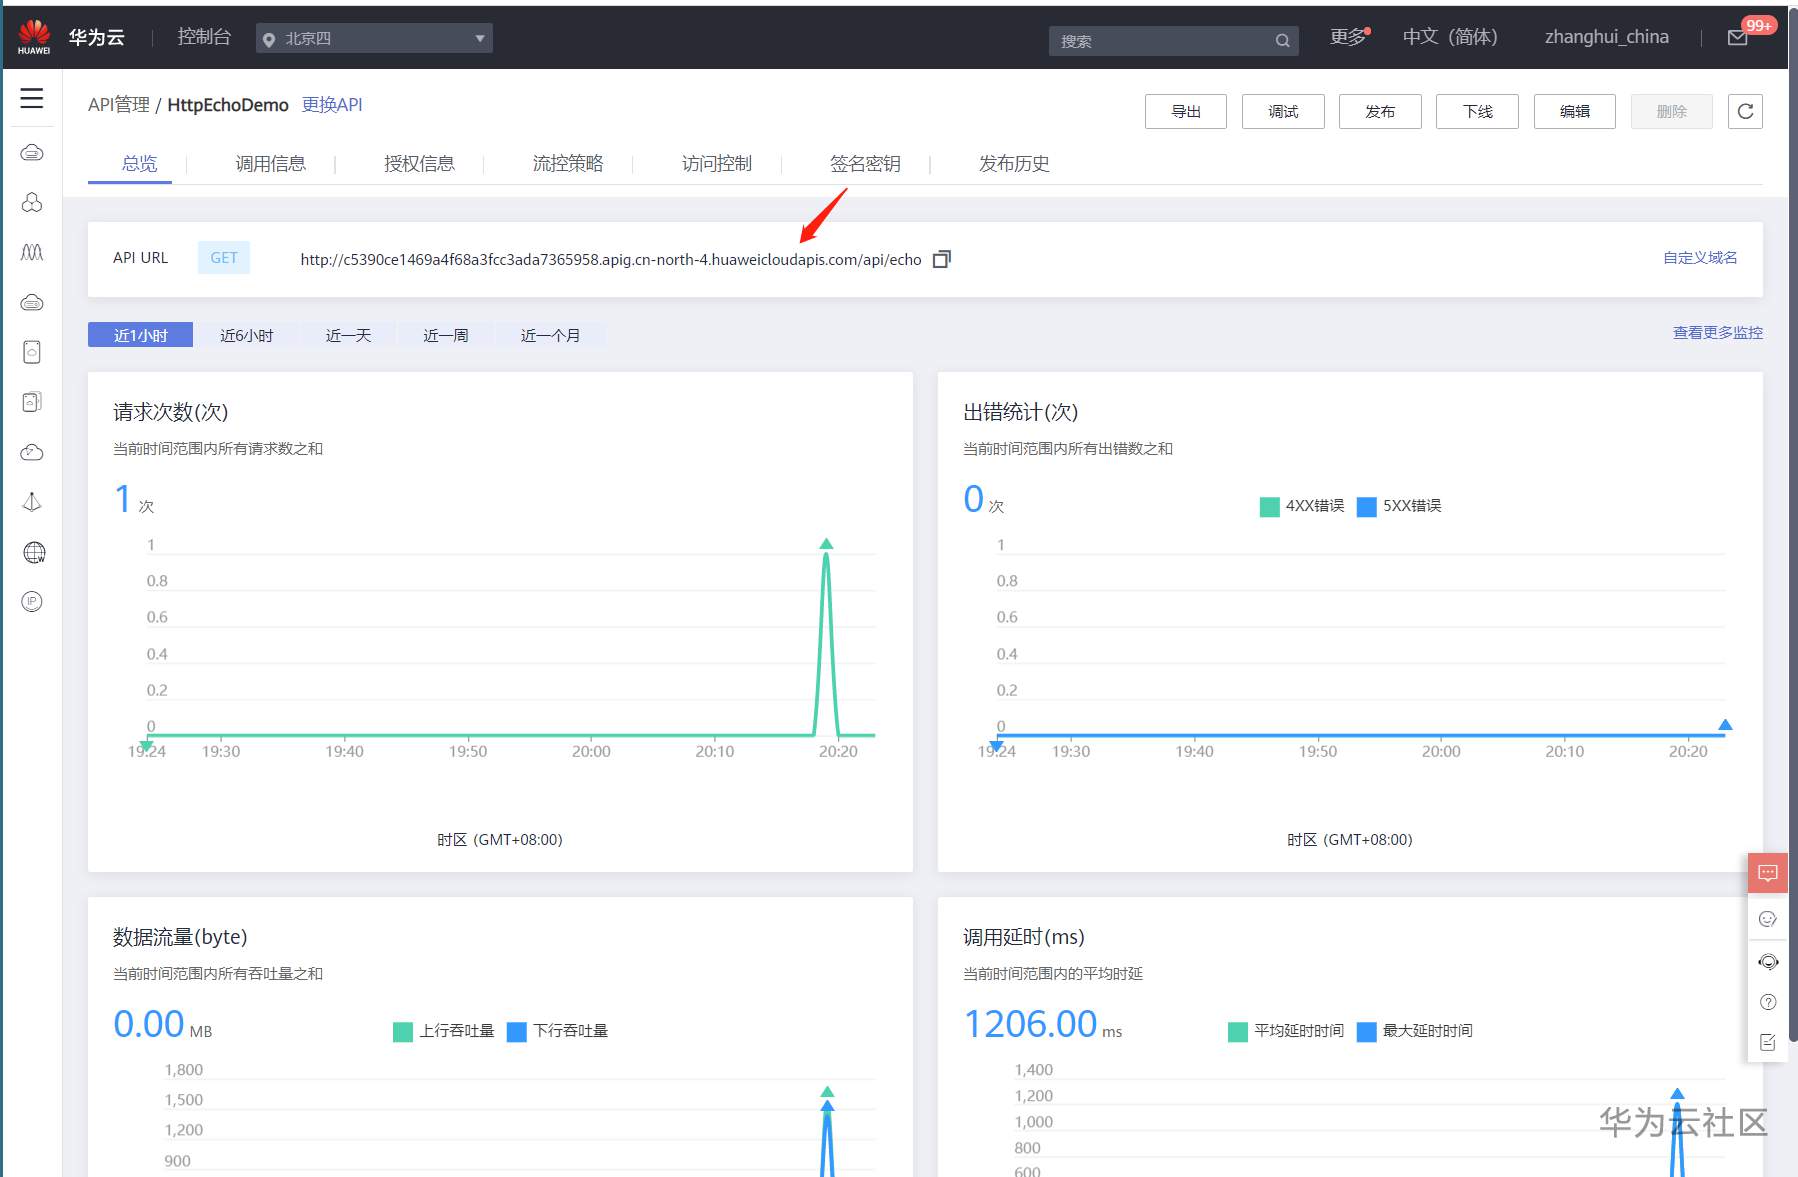
Task: Switch to the 授权信息 tab
Action: (419, 164)
